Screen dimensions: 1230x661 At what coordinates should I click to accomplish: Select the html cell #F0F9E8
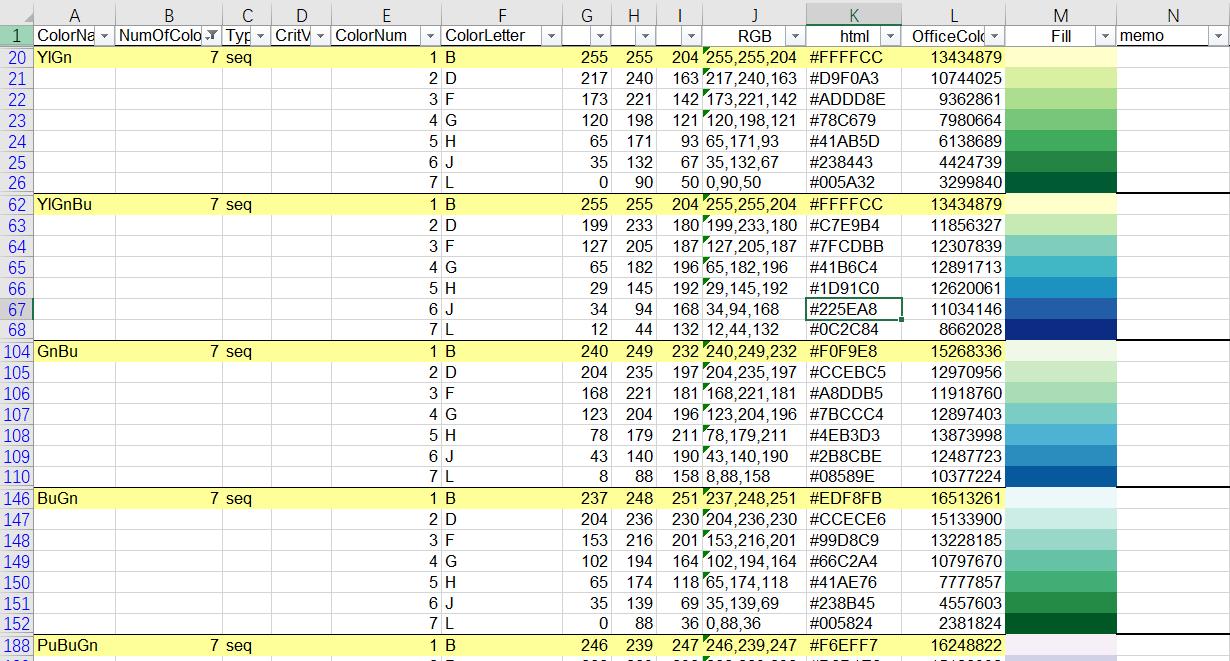tap(854, 351)
